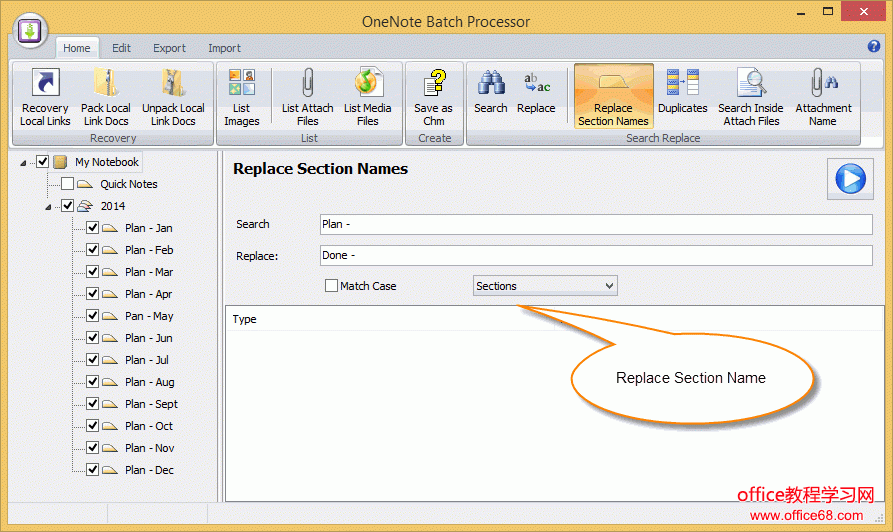Click in the Replace text field
The image size is (893, 532).
click(x=595, y=256)
